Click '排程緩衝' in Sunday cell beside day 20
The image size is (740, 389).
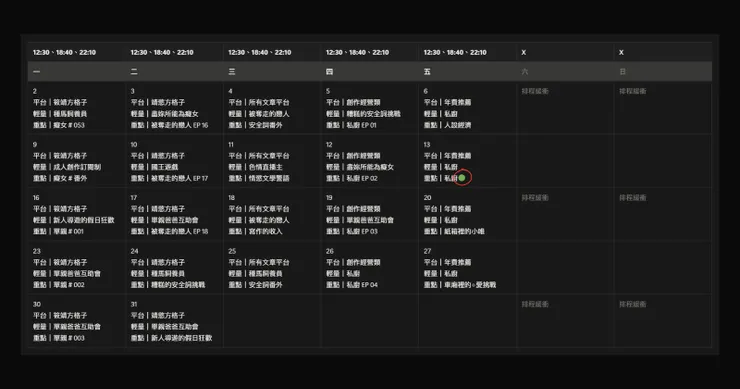(x=632, y=198)
